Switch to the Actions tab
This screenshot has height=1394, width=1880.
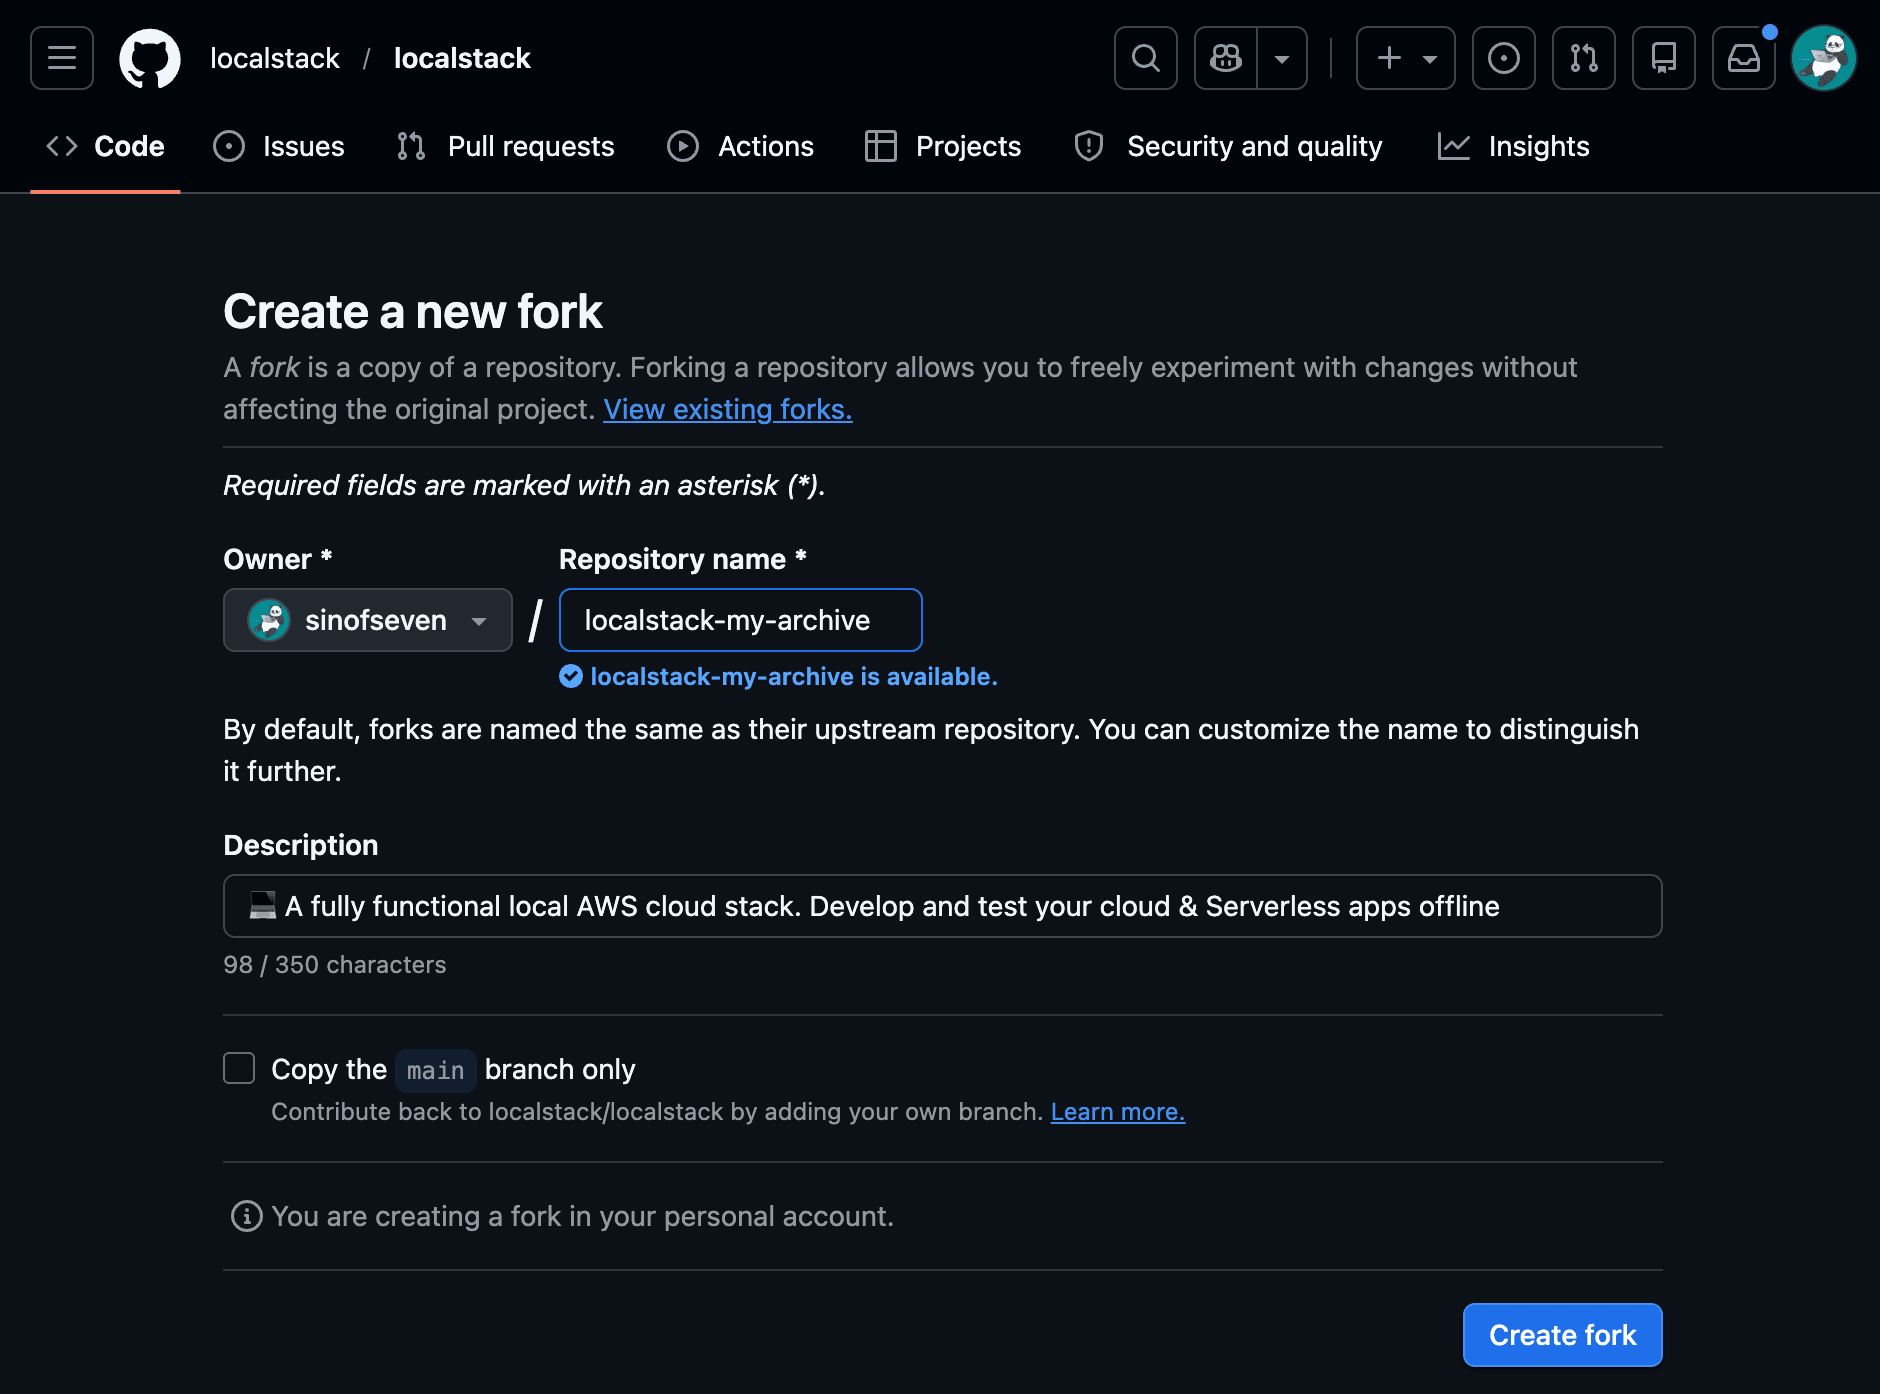tap(741, 146)
